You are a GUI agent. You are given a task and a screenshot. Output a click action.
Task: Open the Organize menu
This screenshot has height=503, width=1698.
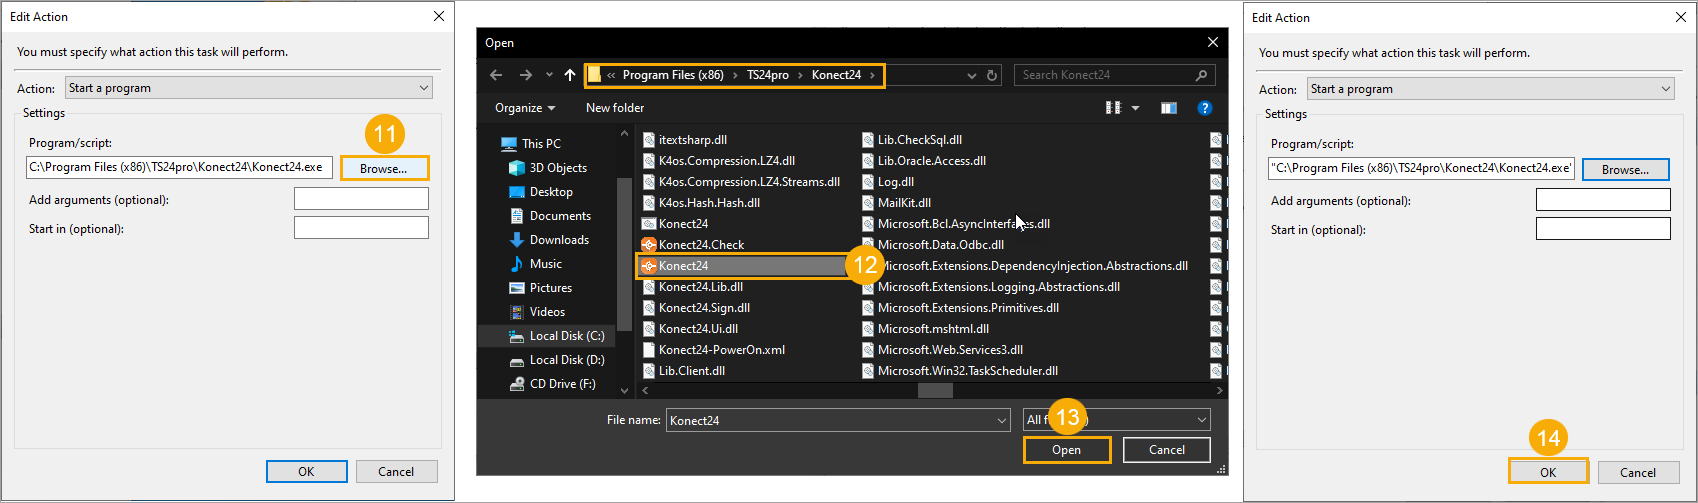pyautogui.click(x=525, y=108)
